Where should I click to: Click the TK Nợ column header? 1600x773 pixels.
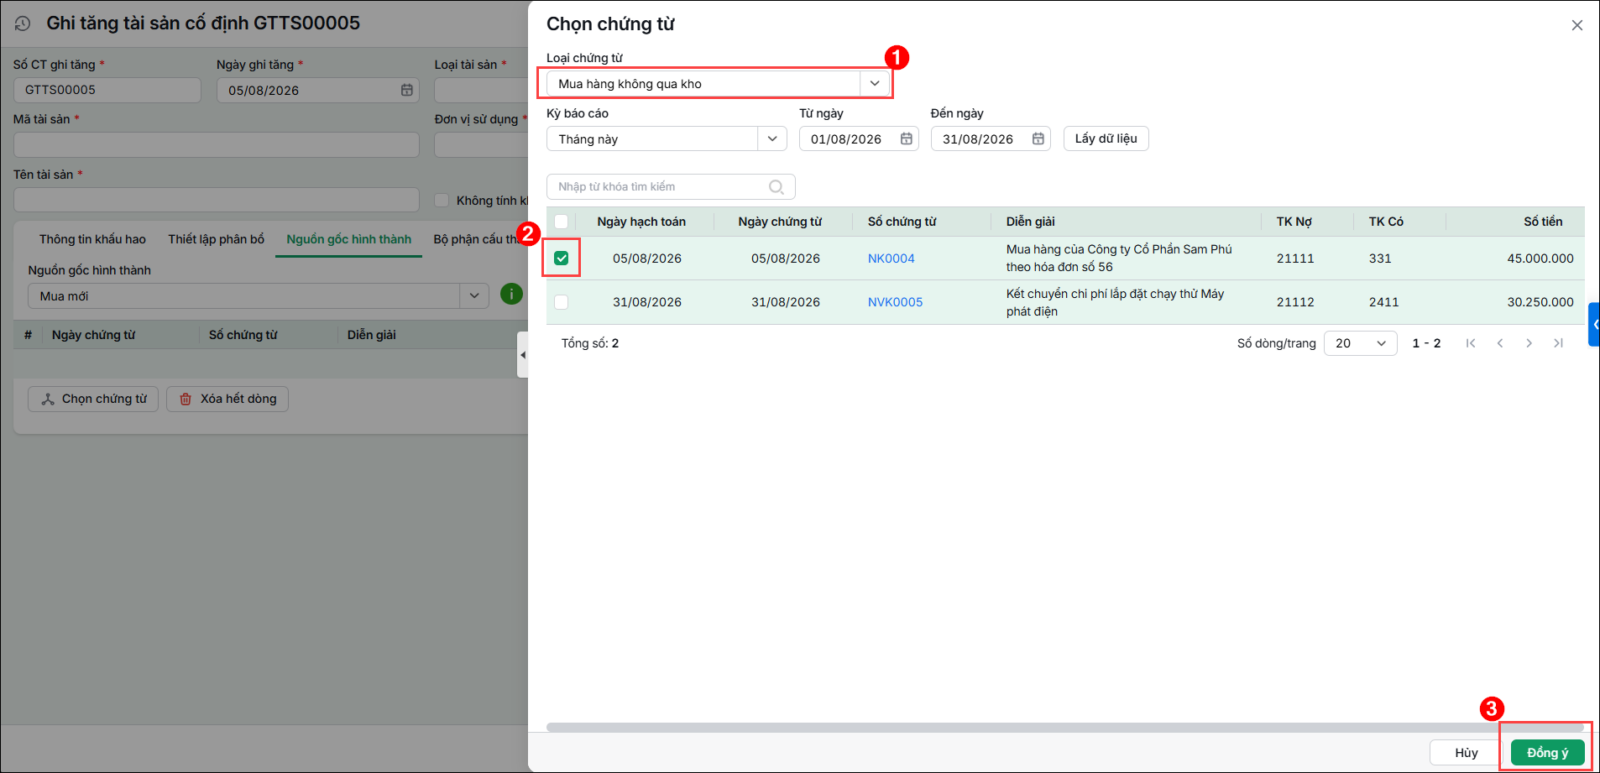click(x=1294, y=221)
